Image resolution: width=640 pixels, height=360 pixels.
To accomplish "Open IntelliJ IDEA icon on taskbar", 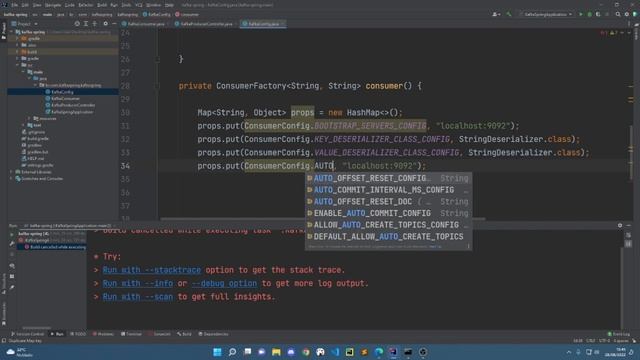I will pyautogui.click(x=393, y=352).
